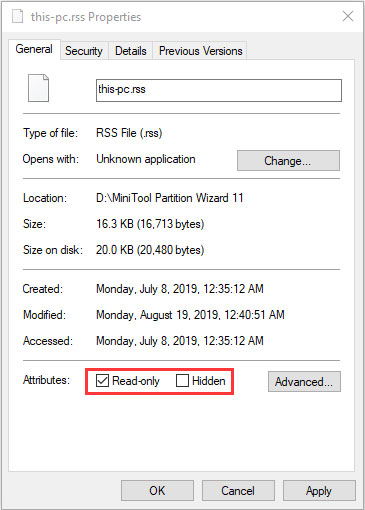Confirm with the OK button
The image size is (365, 510).
coord(157,491)
